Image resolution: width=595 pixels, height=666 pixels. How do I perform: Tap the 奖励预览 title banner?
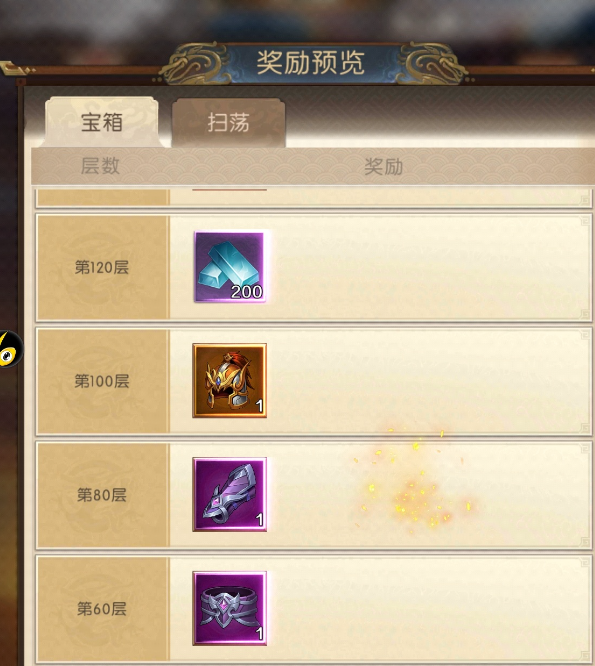pyautogui.click(x=310, y=63)
